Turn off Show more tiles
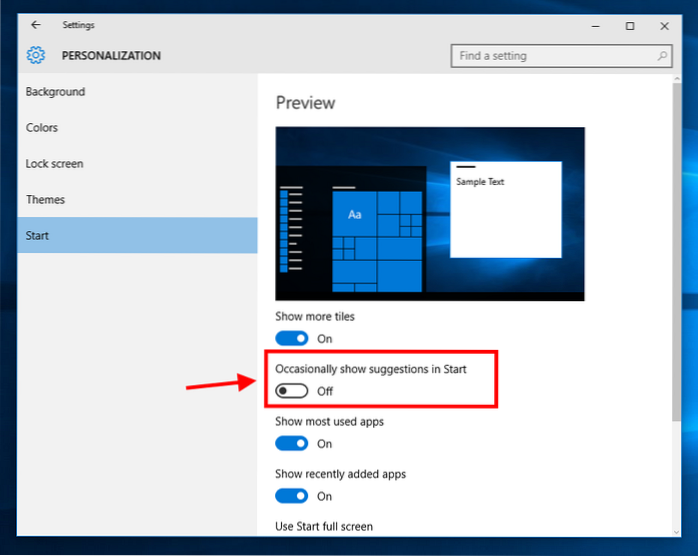698x556 pixels. coord(292,338)
